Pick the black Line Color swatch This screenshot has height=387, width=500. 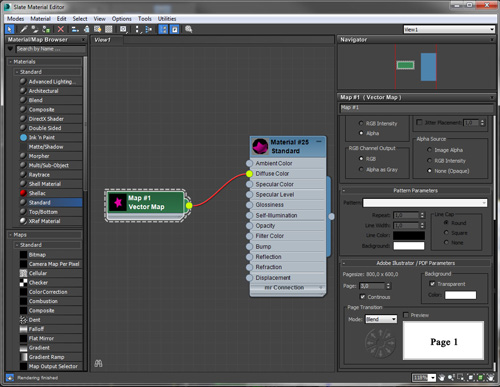[409, 235]
